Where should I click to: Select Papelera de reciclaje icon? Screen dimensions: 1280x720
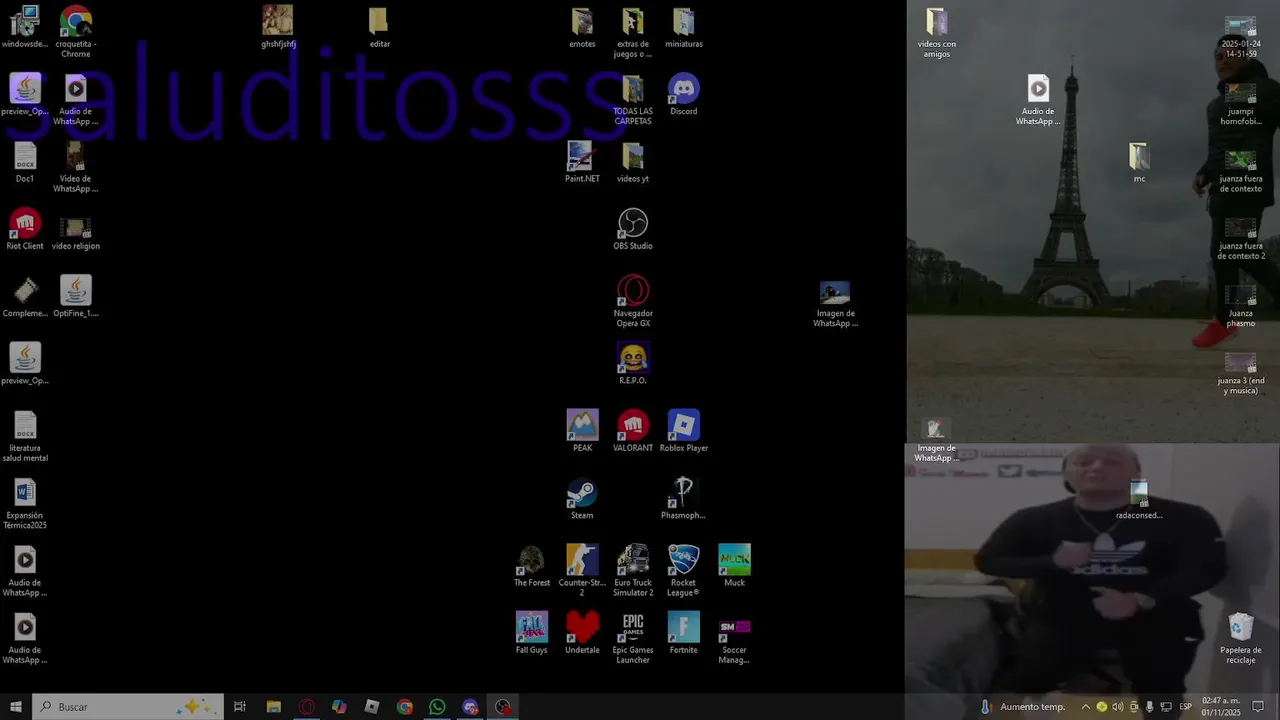1241,638
